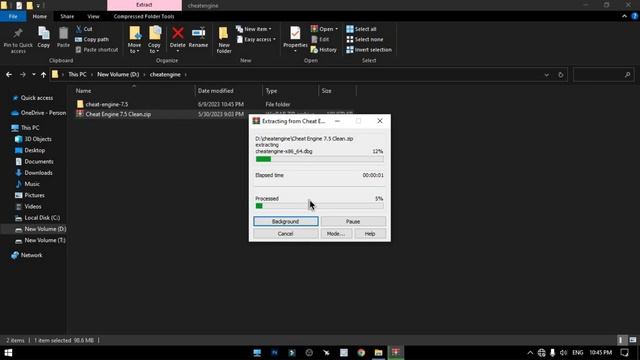Refresh the folder view
Screen dimensions: 640x360
coord(560,75)
